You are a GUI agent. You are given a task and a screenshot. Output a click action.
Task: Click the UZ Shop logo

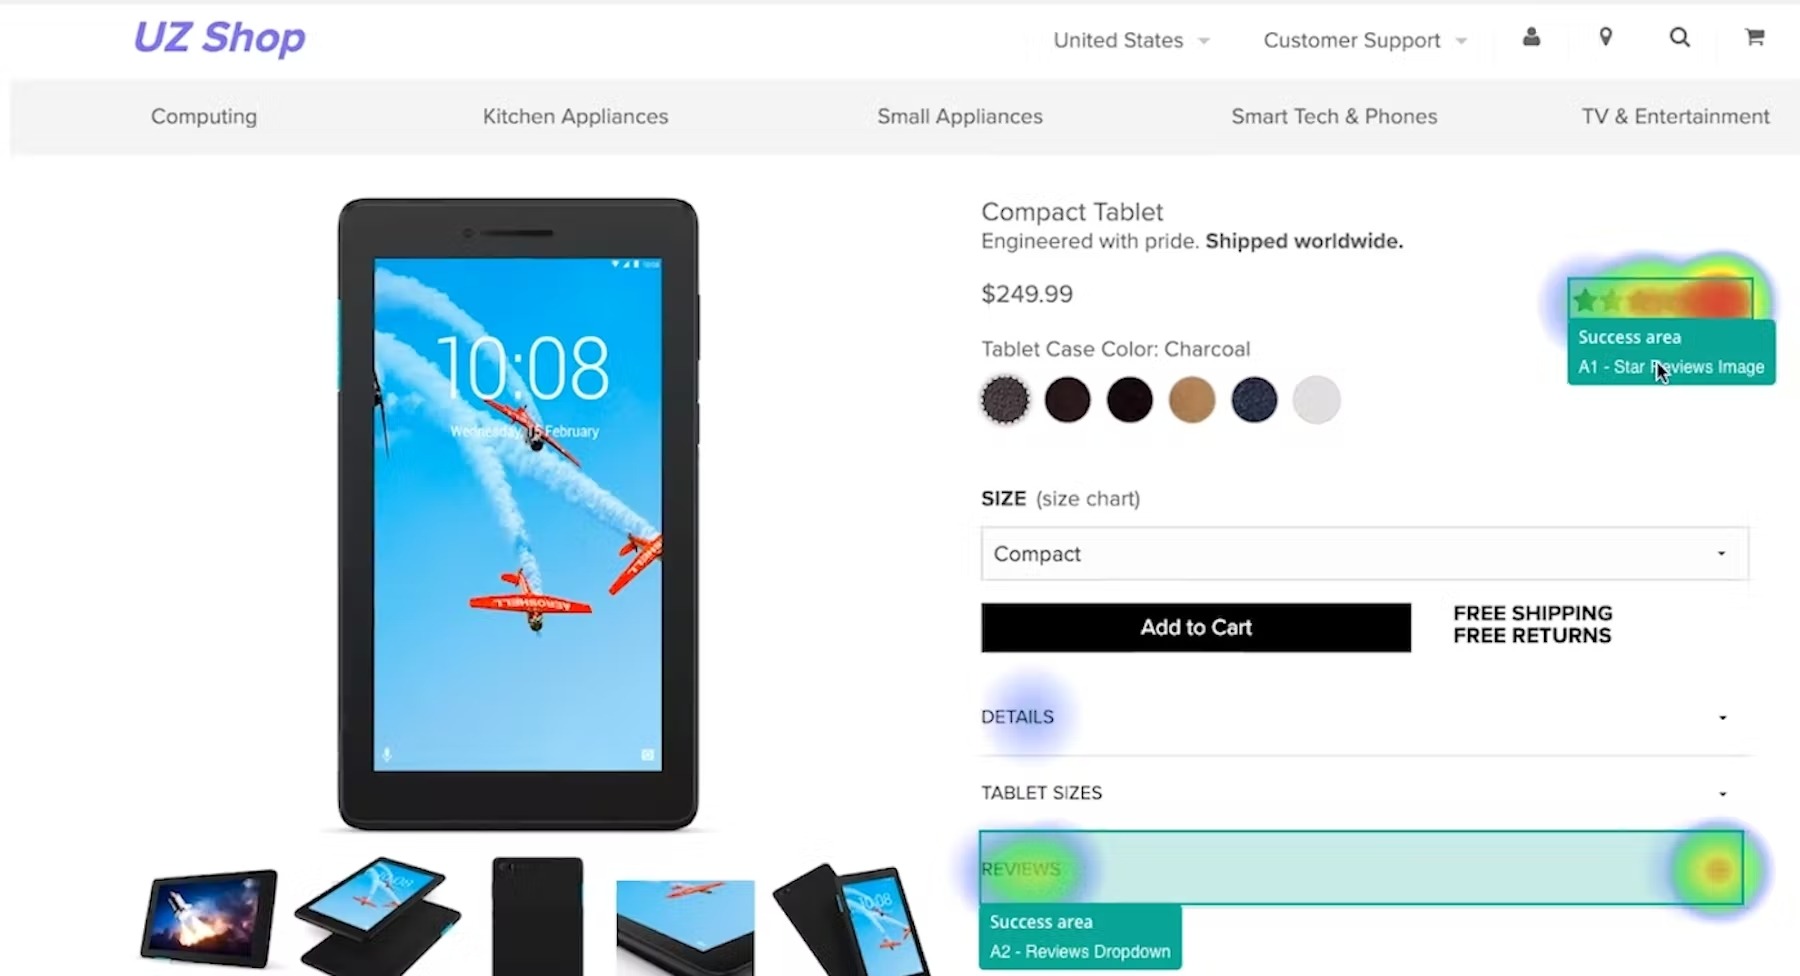pos(220,38)
